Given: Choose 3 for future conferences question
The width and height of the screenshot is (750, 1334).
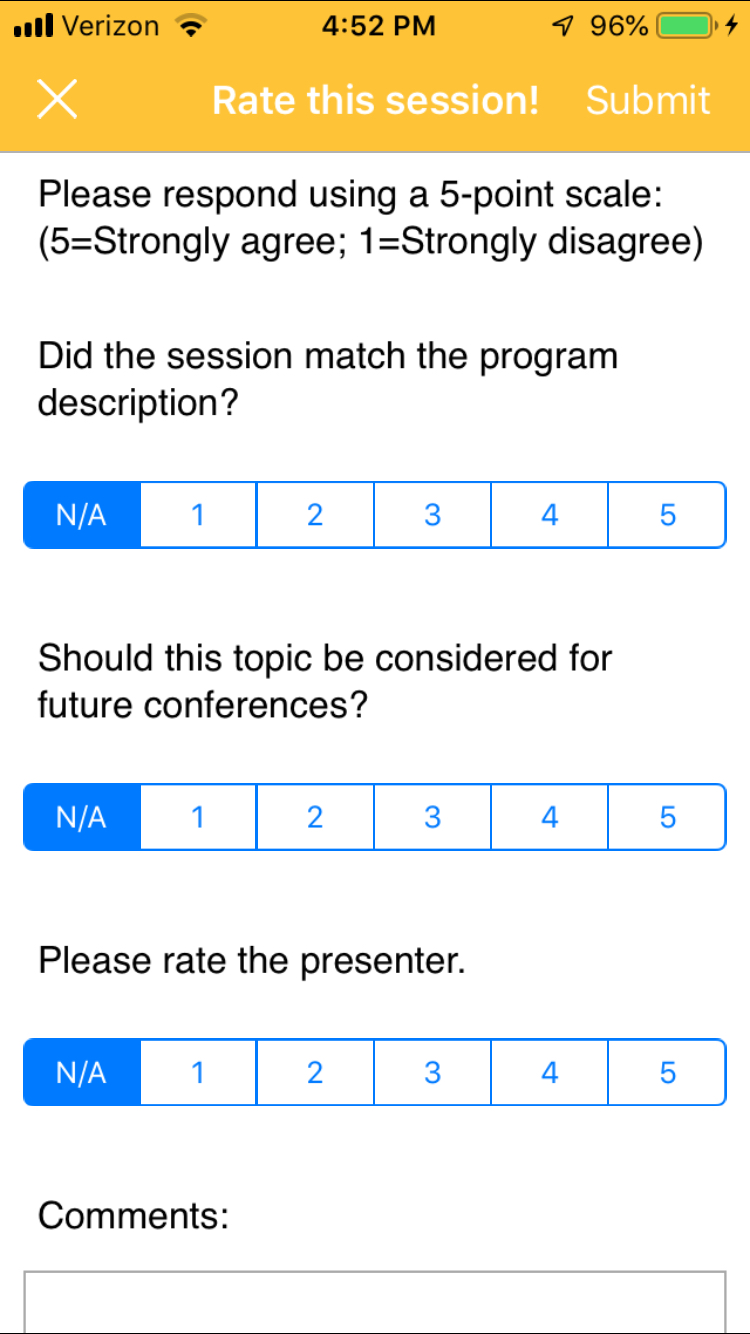Looking at the screenshot, I should [x=433, y=817].
